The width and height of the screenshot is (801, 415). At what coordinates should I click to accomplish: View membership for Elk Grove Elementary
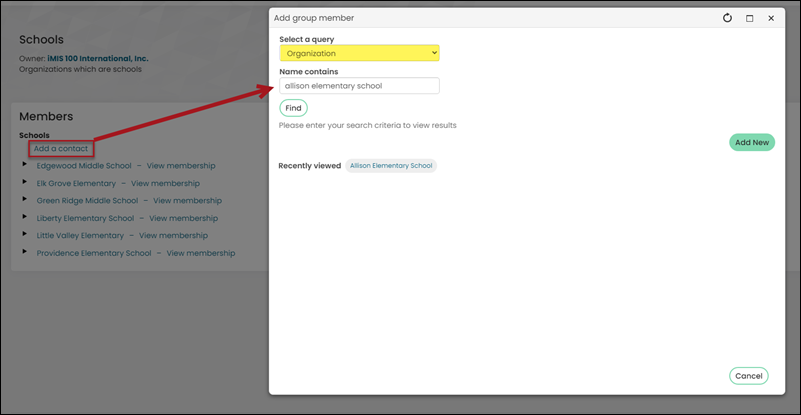[166, 183]
